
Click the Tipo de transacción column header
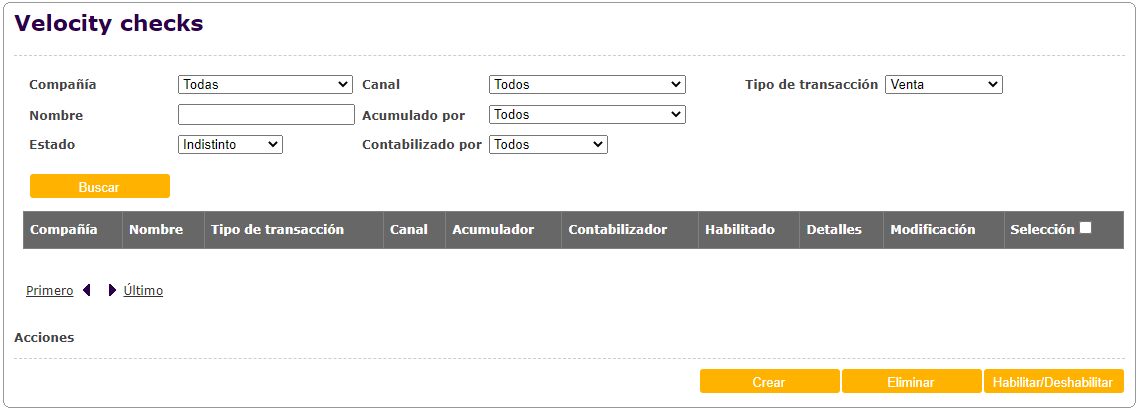pyautogui.click(x=277, y=230)
